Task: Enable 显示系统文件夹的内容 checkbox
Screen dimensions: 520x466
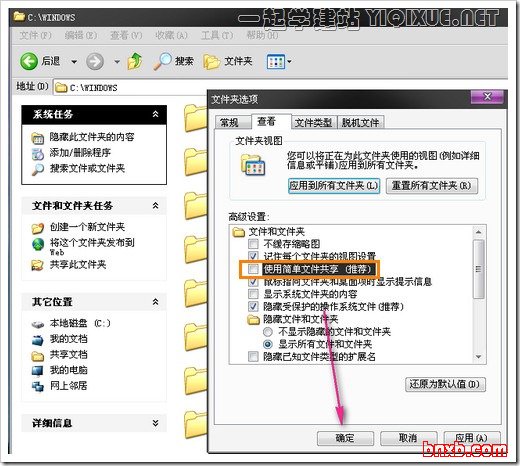Action: pos(253,294)
